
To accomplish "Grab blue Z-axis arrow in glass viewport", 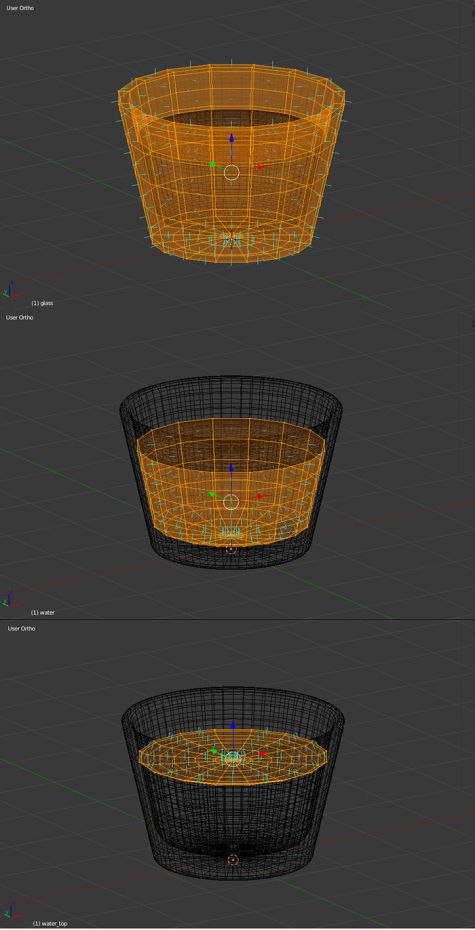I will [232, 138].
